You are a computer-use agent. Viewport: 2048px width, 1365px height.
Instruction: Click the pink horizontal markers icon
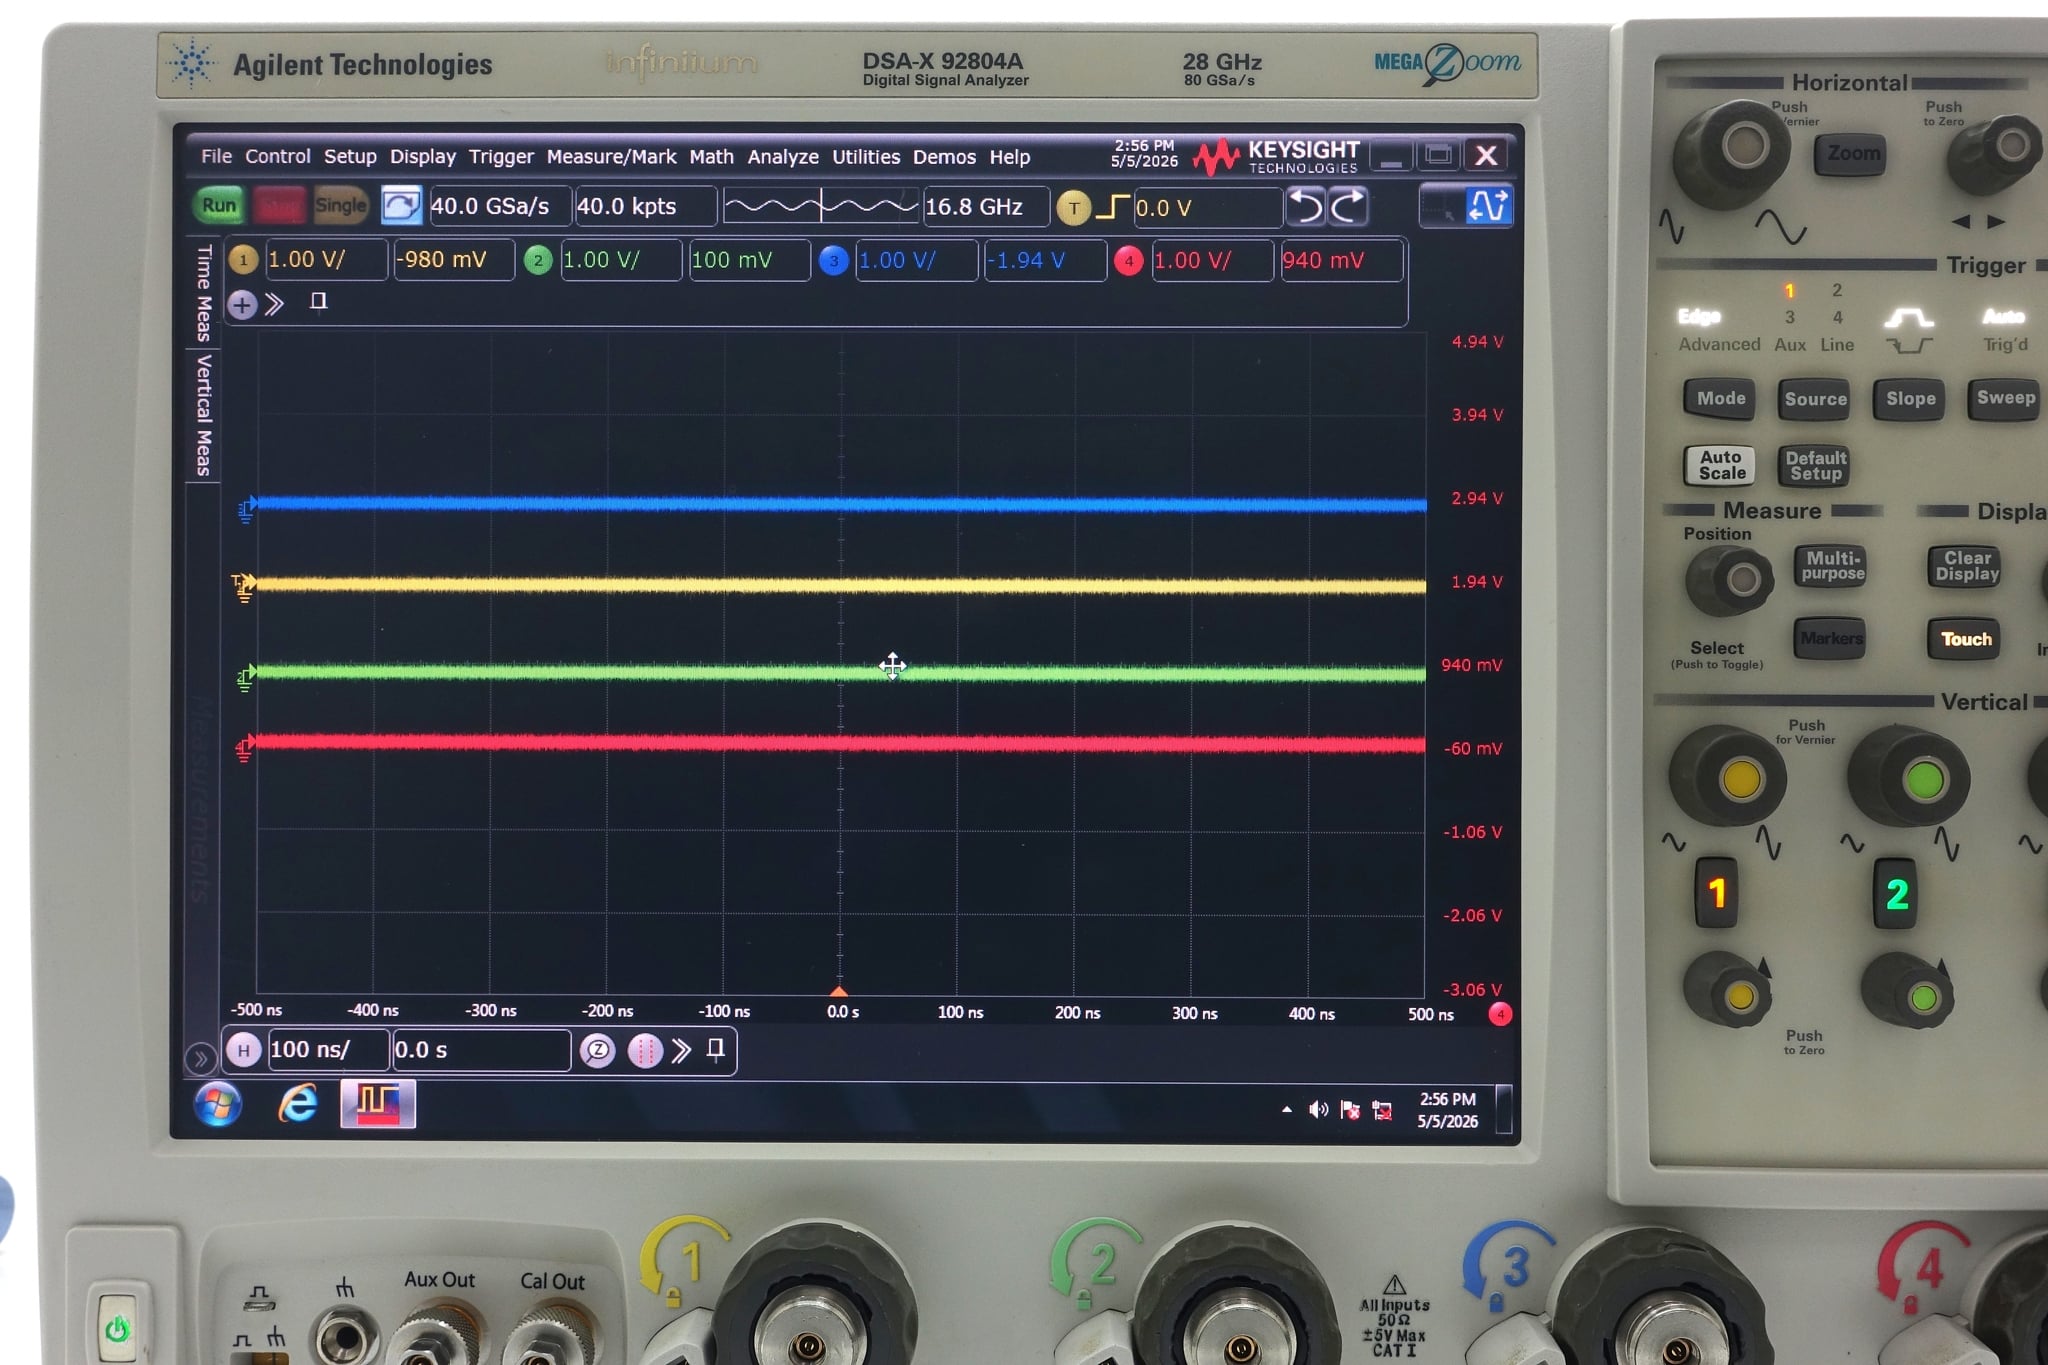tap(645, 1051)
